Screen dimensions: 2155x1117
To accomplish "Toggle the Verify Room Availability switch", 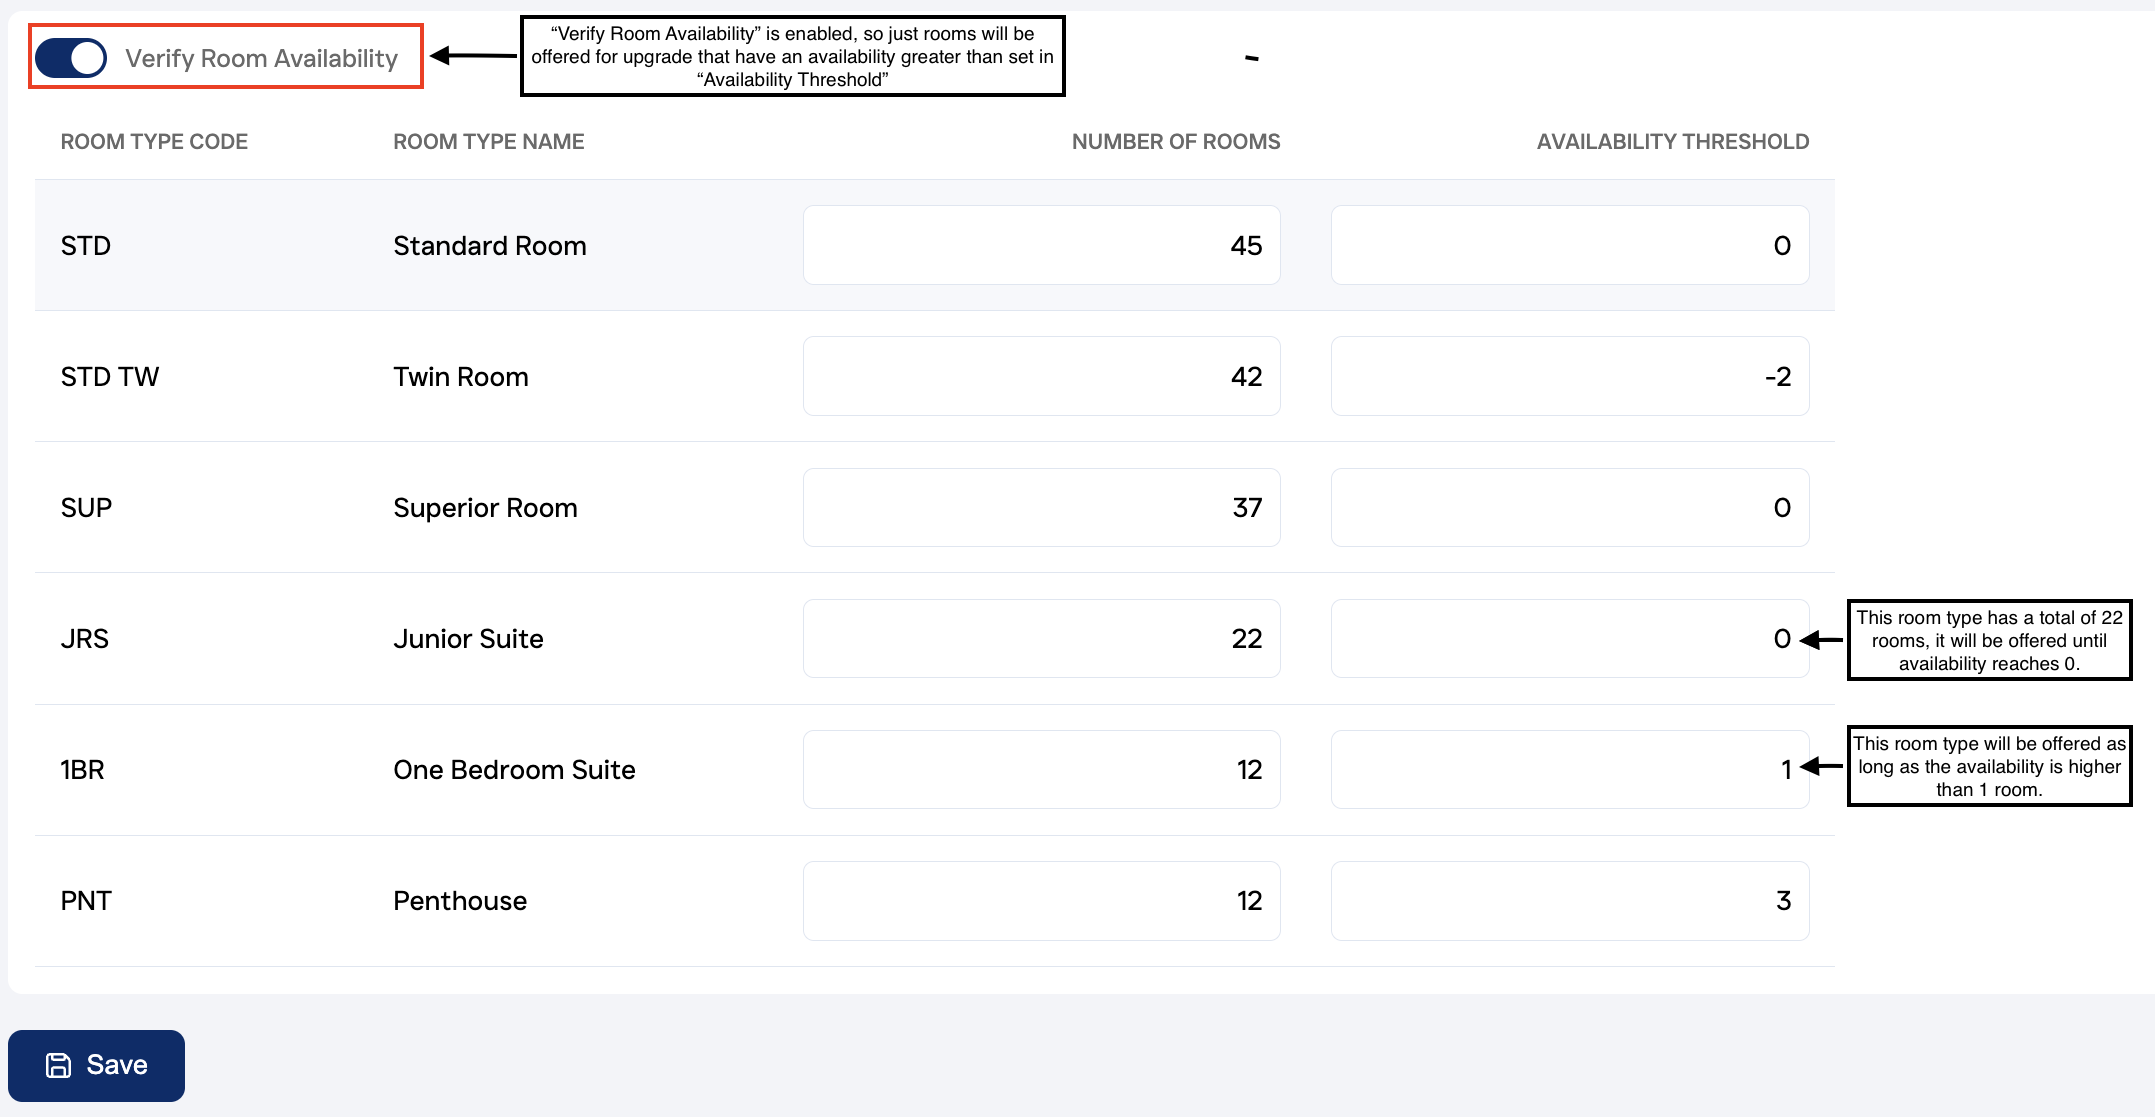I will point(71,58).
